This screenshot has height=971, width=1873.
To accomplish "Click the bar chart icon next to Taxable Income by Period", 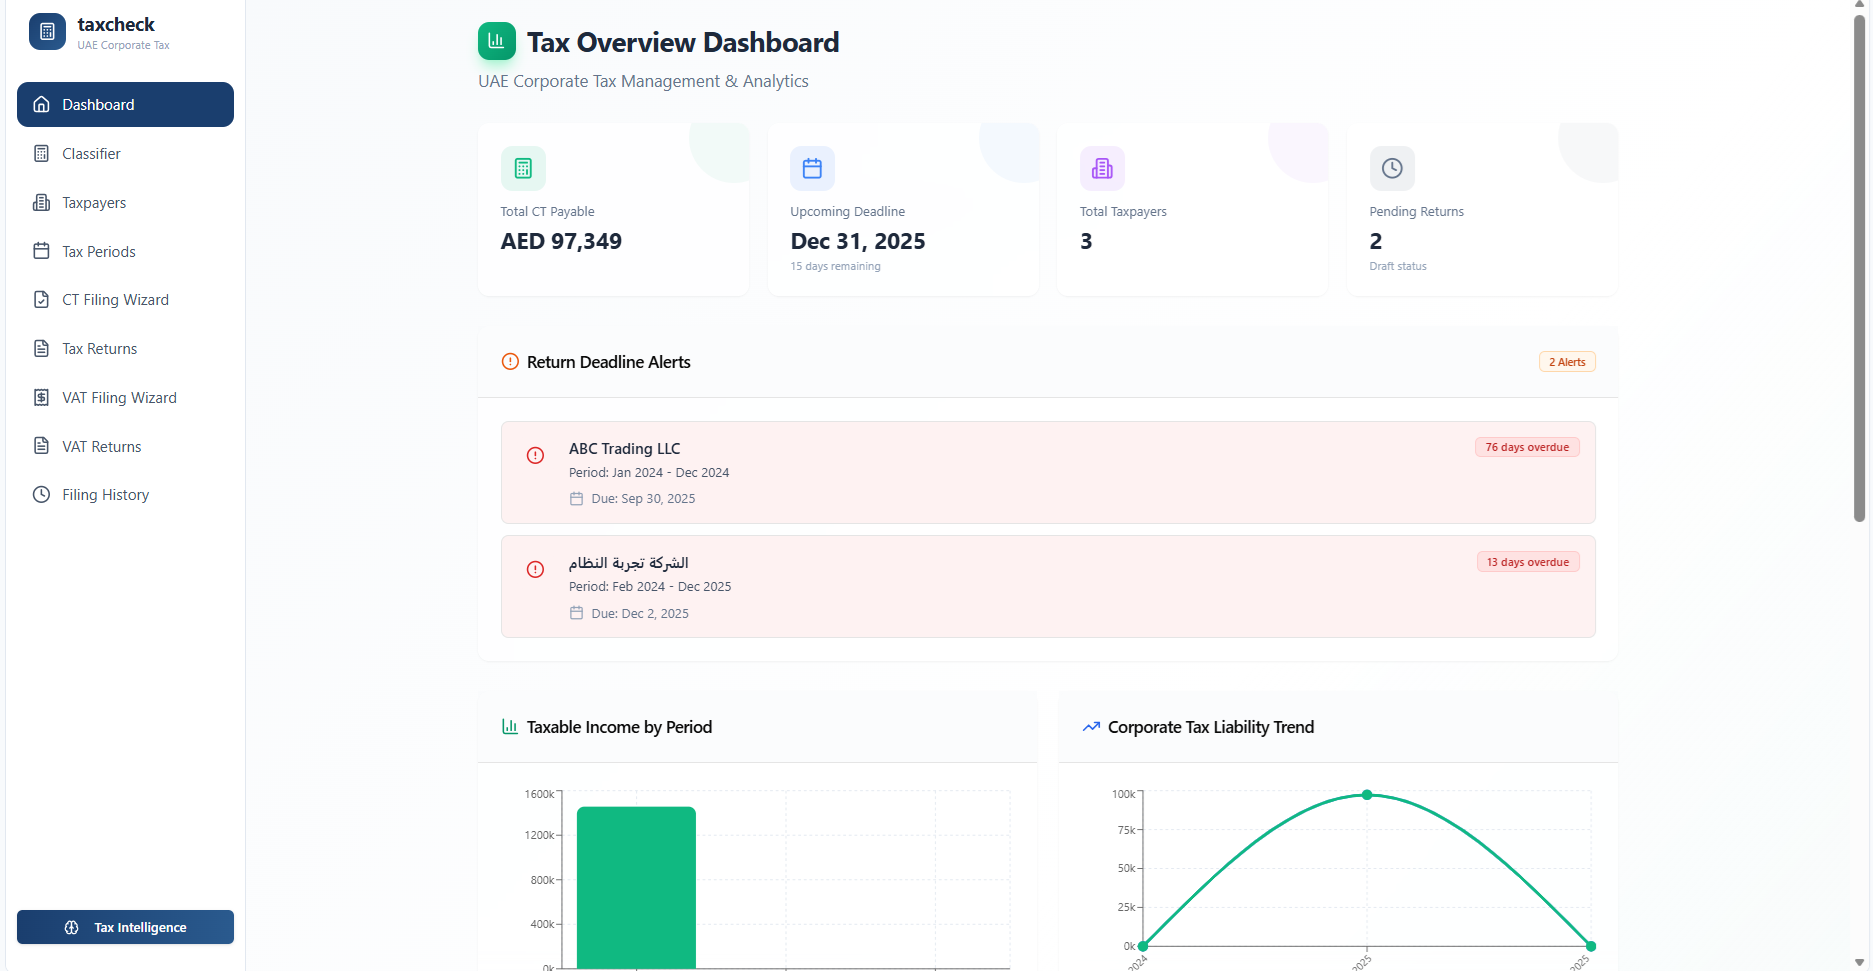I will (x=510, y=726).
